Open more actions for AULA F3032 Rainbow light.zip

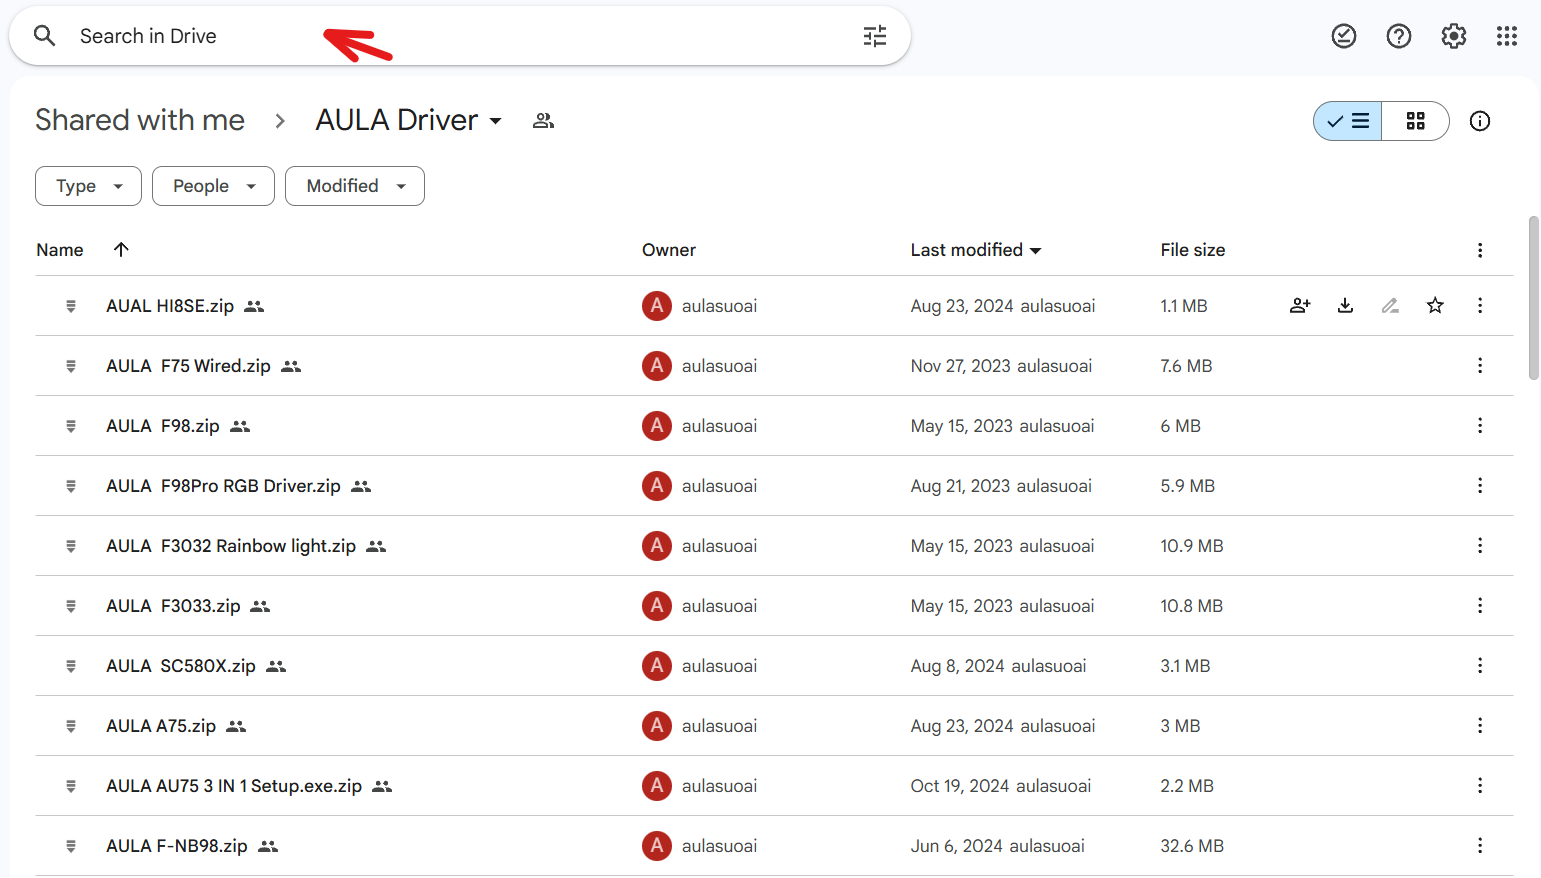click(1480, 546)
